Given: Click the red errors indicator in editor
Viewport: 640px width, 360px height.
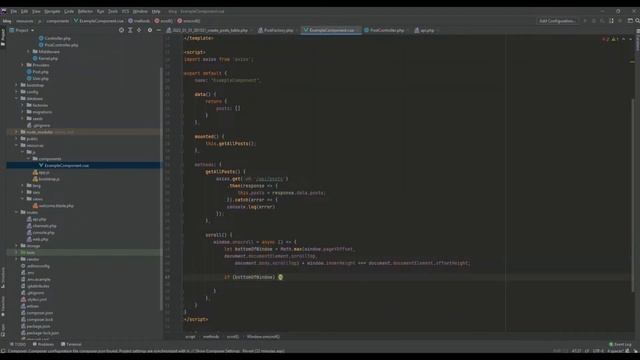Looking at the screenshot, I should point(605,39).
